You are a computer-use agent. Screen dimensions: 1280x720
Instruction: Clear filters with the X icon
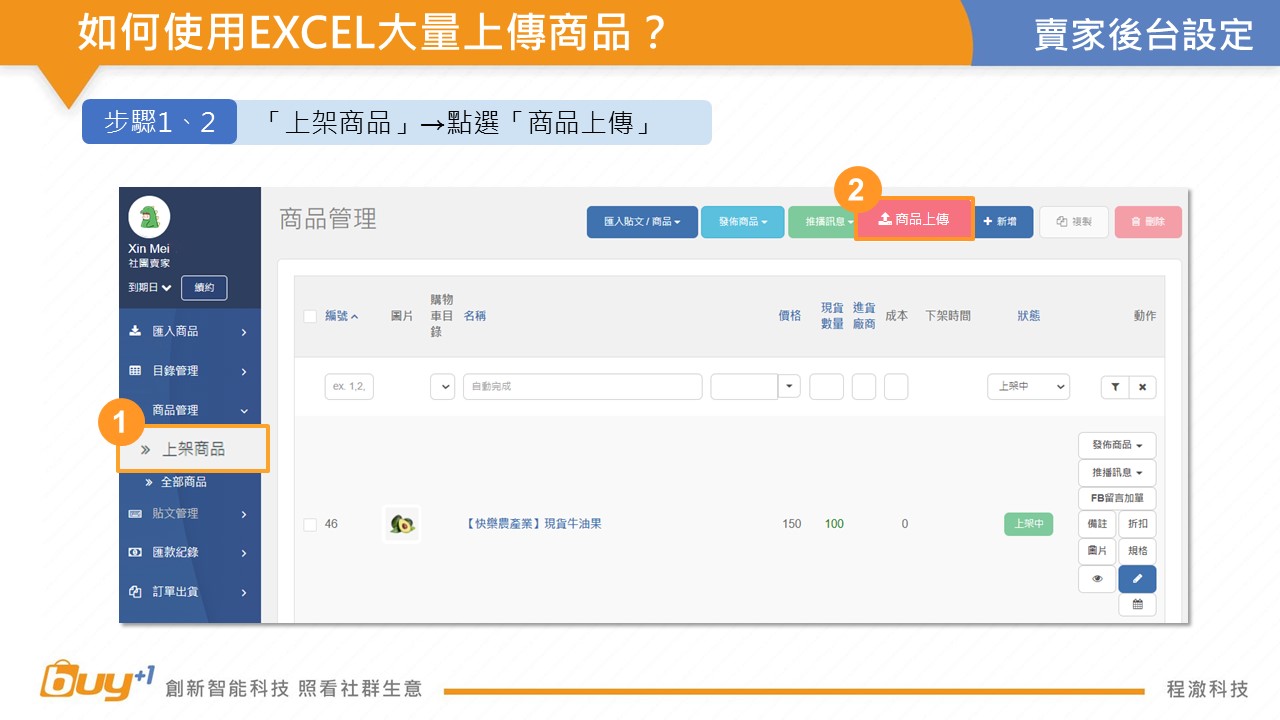(1143, 387)
